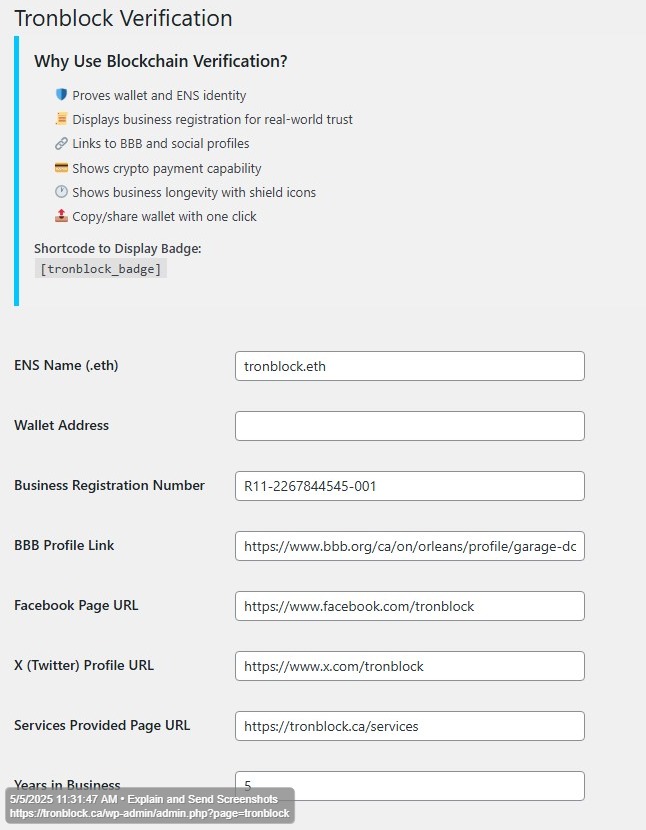Select the BBB Profile Link field
The height and width of the screenshot is (830, 646).
click(x=409, y=546)
